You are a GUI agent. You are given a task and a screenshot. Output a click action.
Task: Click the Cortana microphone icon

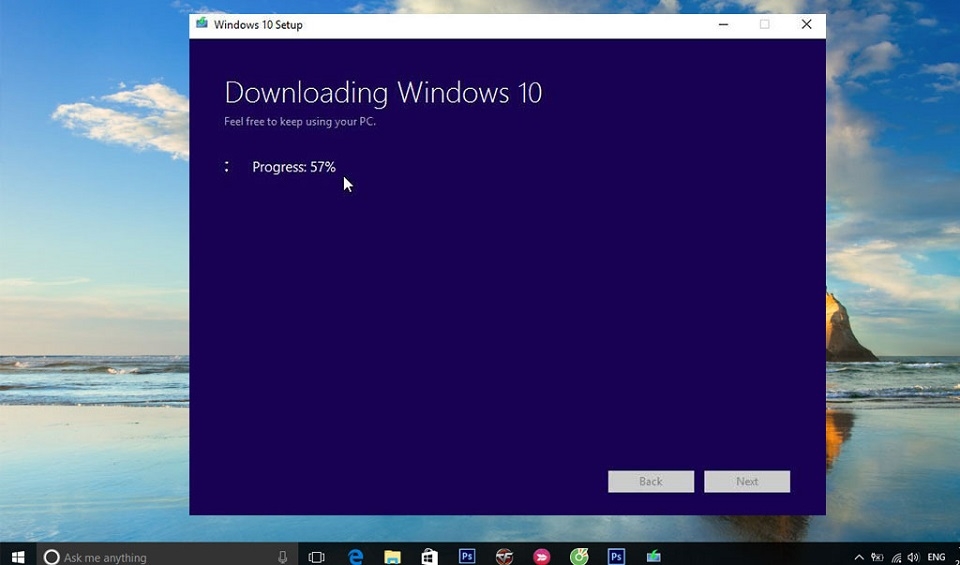282,557
